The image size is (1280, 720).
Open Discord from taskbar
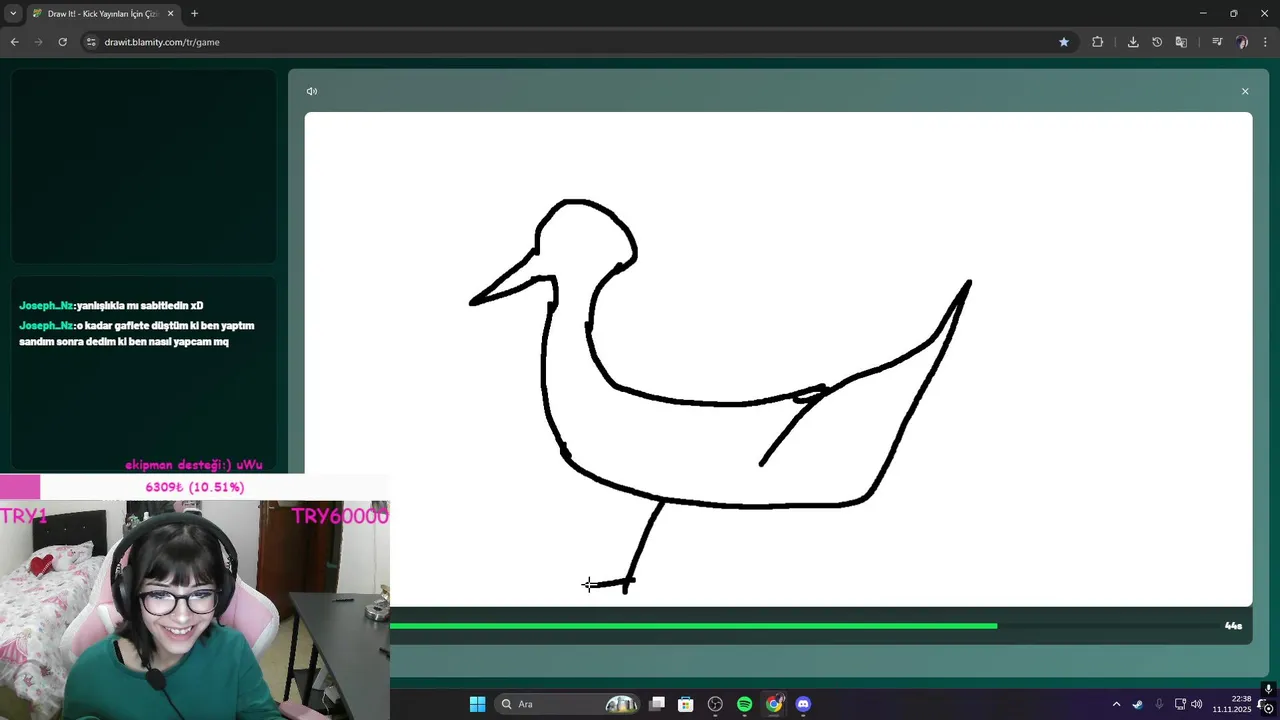(803, 704)
